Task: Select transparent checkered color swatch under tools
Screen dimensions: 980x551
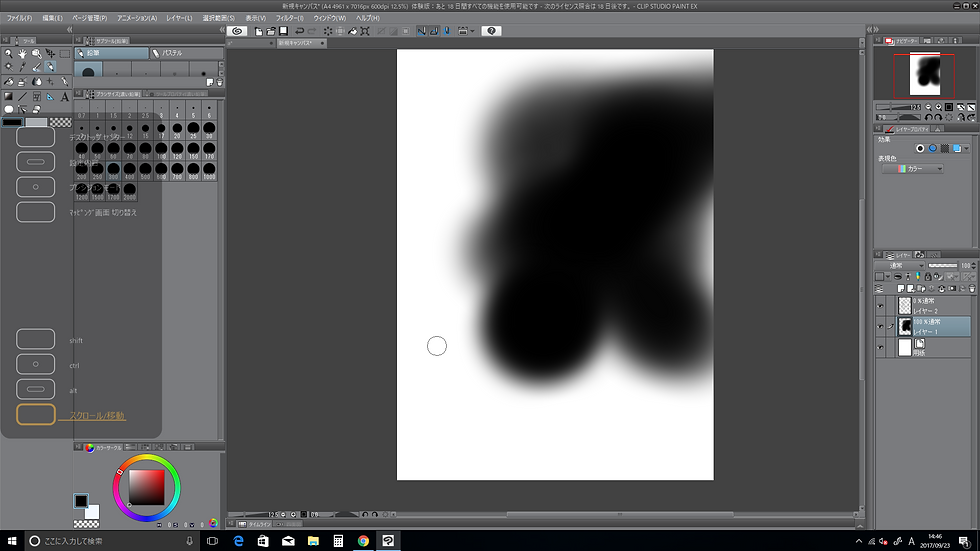Action: (x=61, y=122)
